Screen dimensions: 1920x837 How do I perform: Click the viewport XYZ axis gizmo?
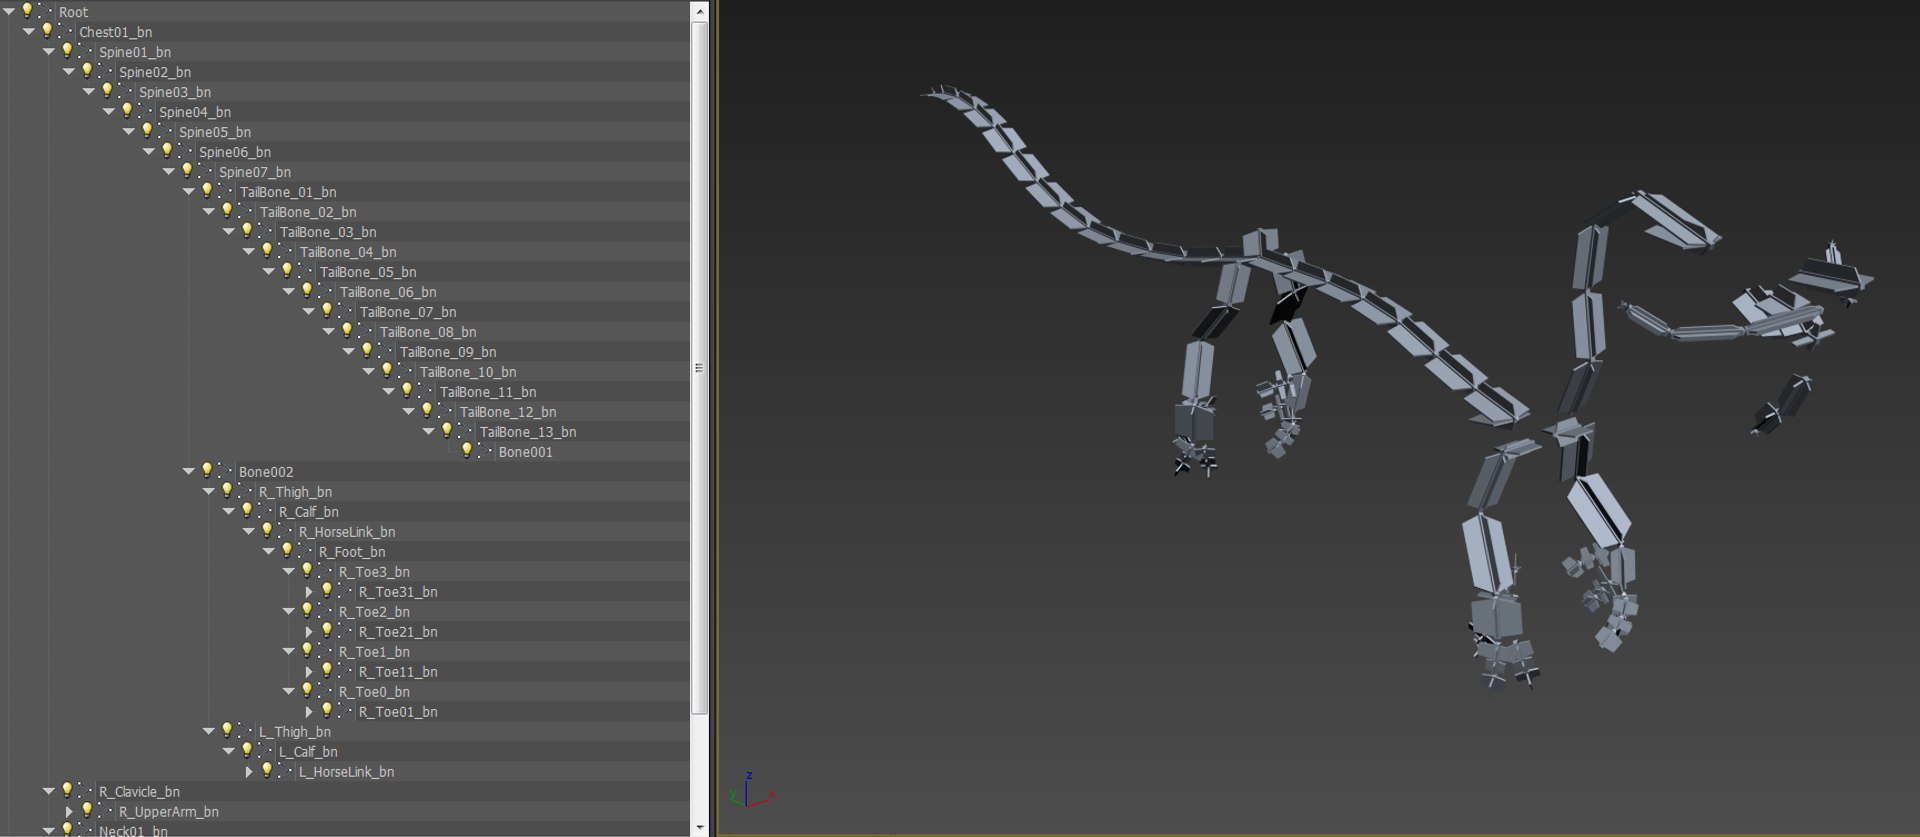751,790
